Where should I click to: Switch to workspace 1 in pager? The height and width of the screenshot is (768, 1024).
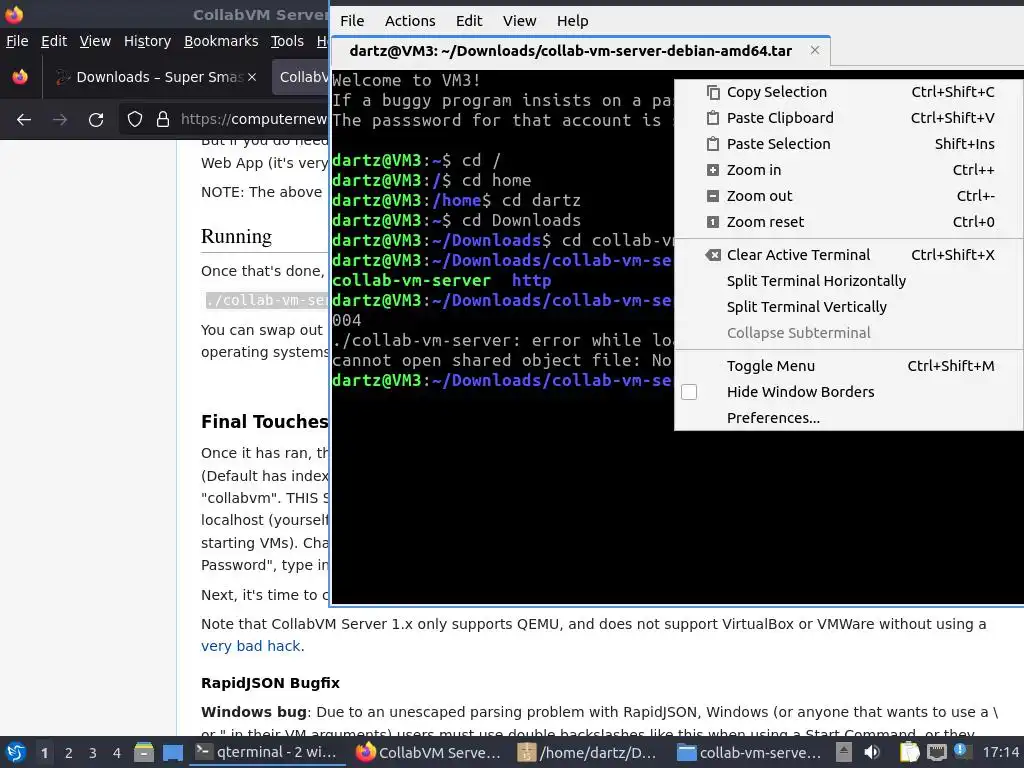pos(44,753)
